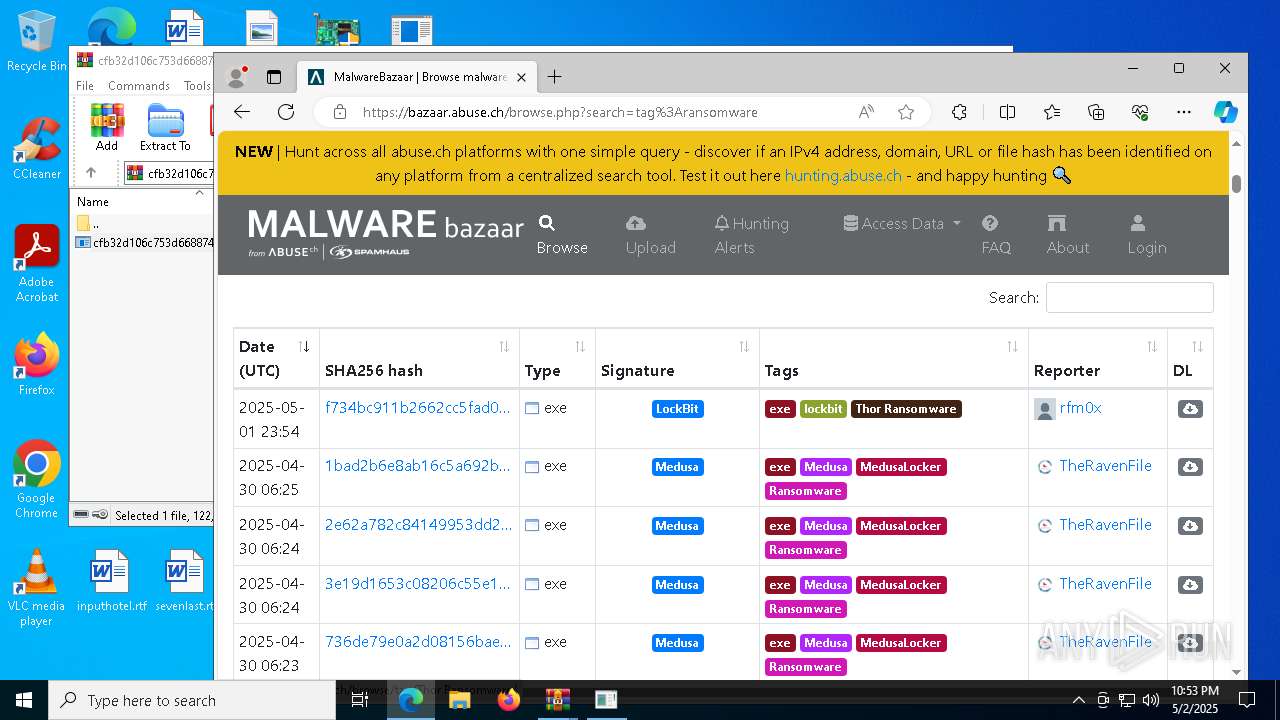Focus the table Search field
The image size is (1280, 720).
pos(1129,297)
